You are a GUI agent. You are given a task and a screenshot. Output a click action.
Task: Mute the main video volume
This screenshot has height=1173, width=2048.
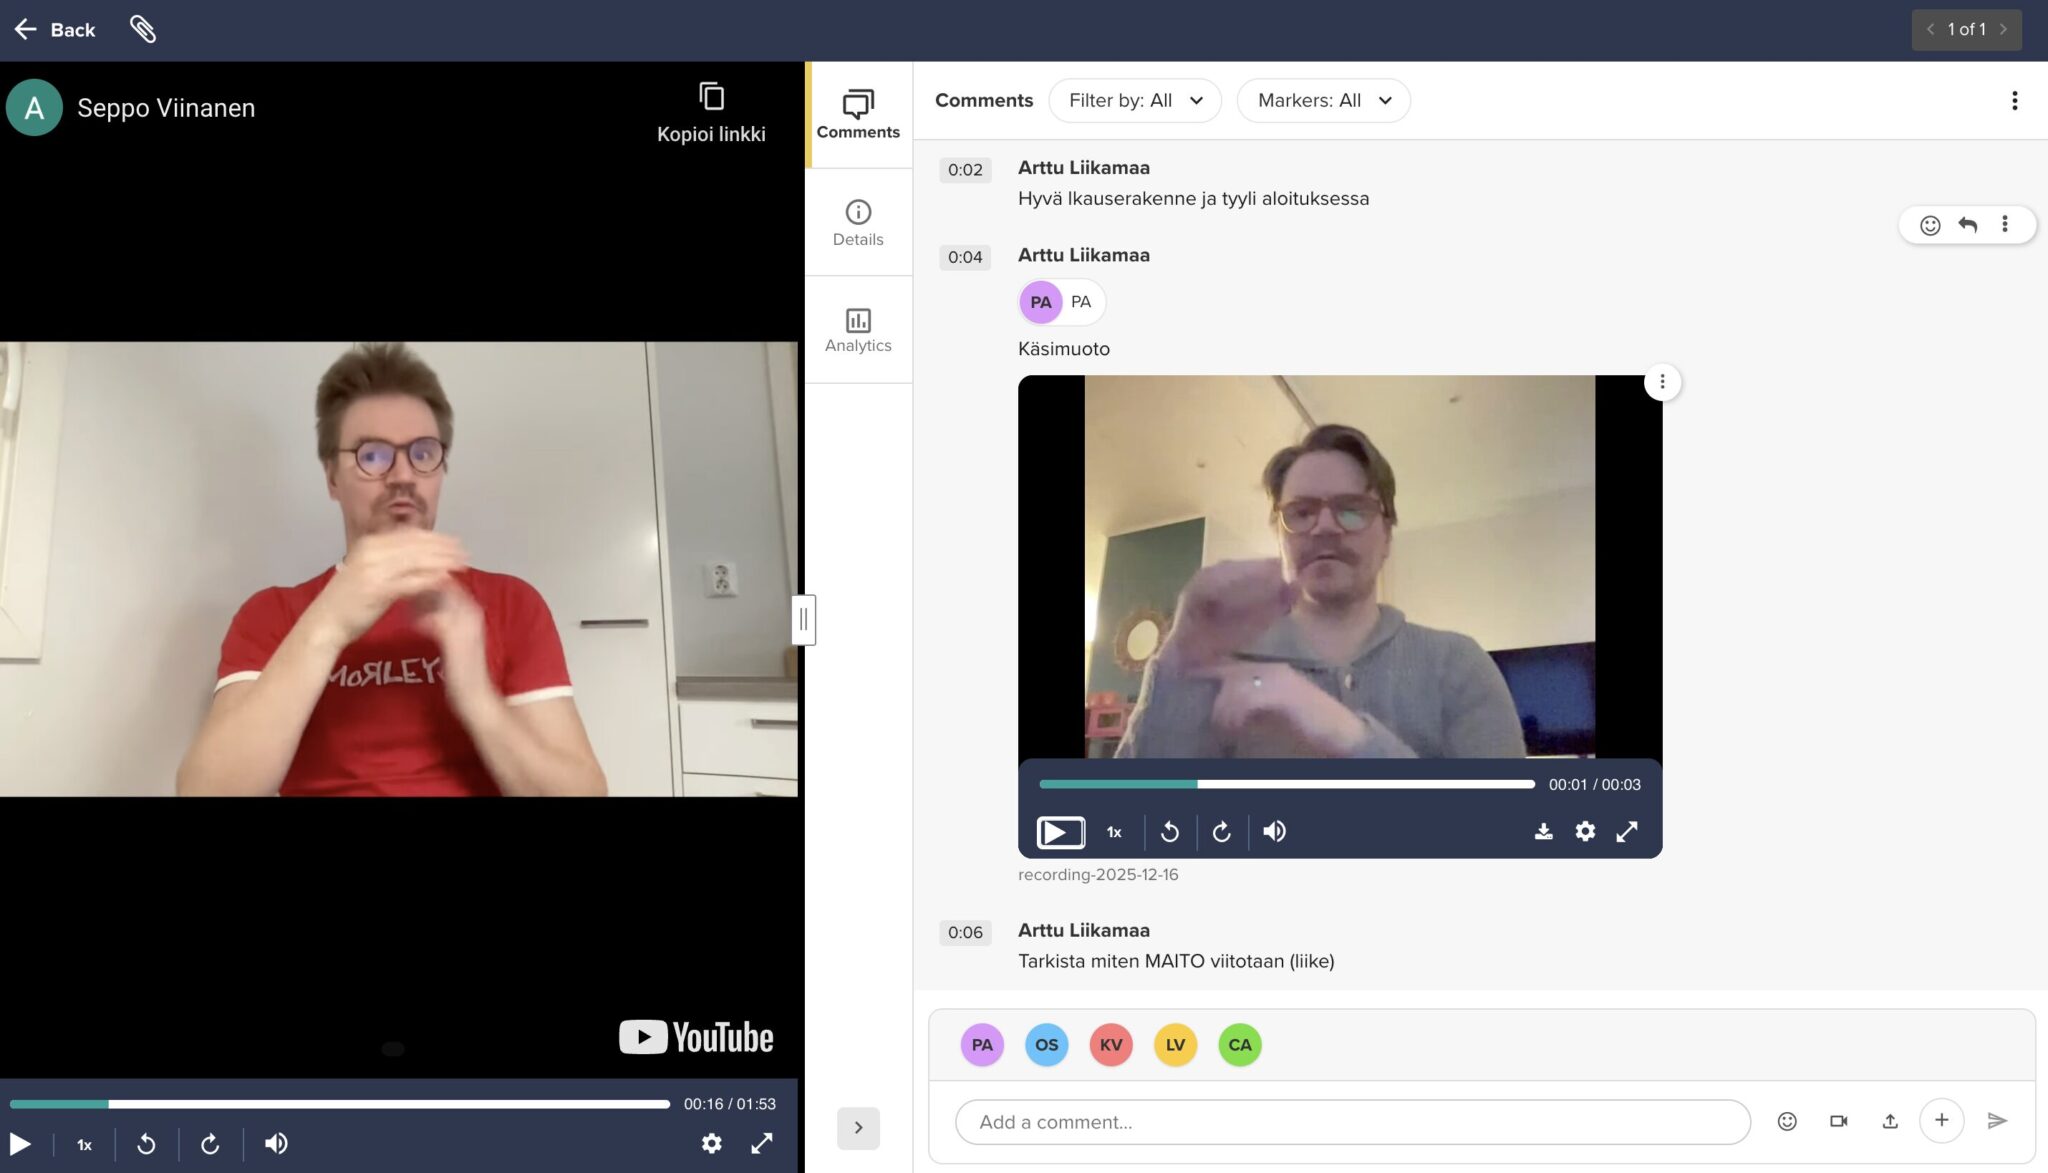point(276,1143)
